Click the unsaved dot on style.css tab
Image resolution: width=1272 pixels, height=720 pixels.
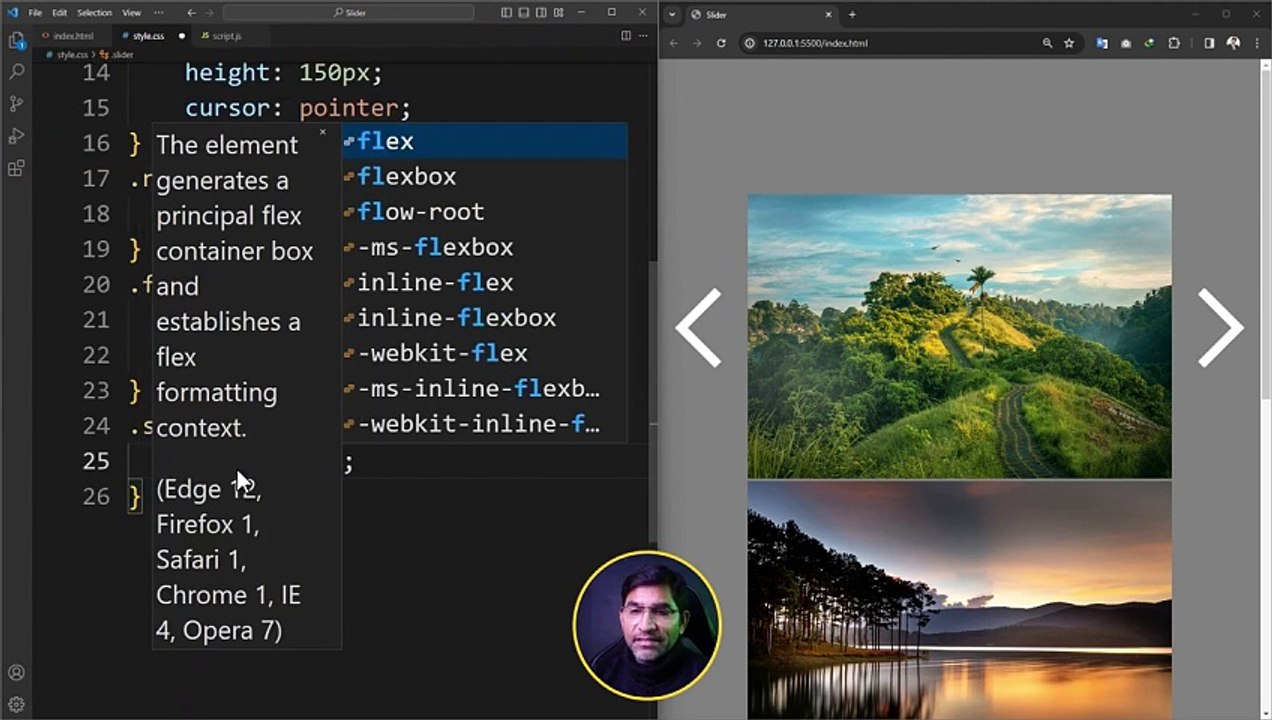(x=181, y=36)
